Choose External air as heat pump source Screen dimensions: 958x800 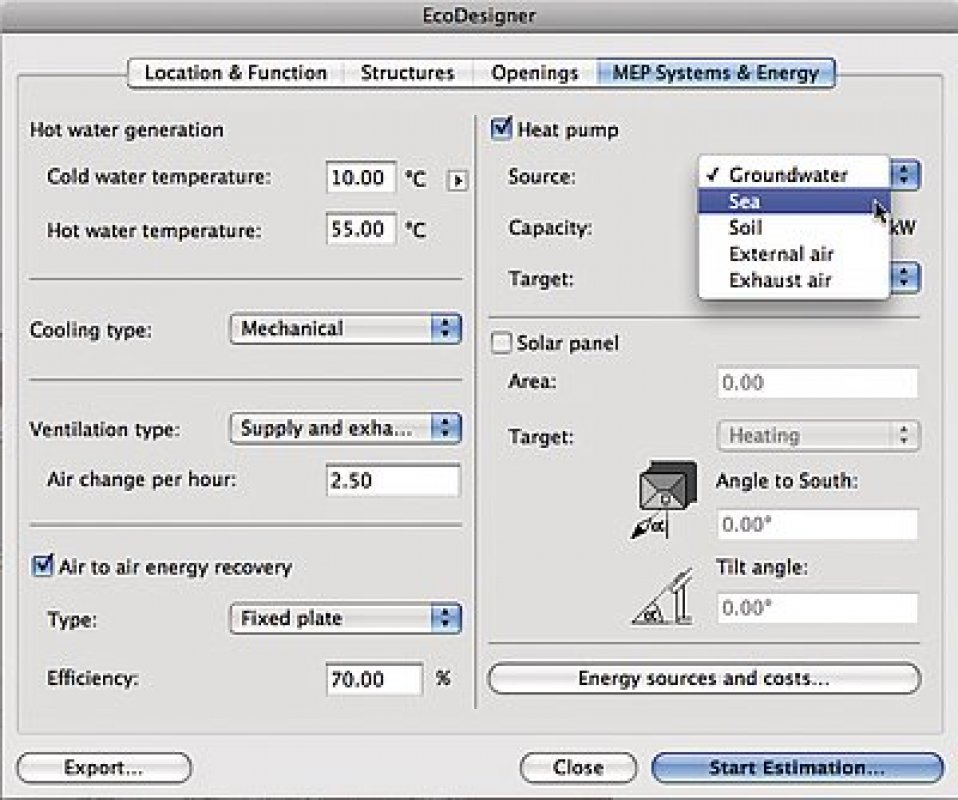[x=794, y=254]
